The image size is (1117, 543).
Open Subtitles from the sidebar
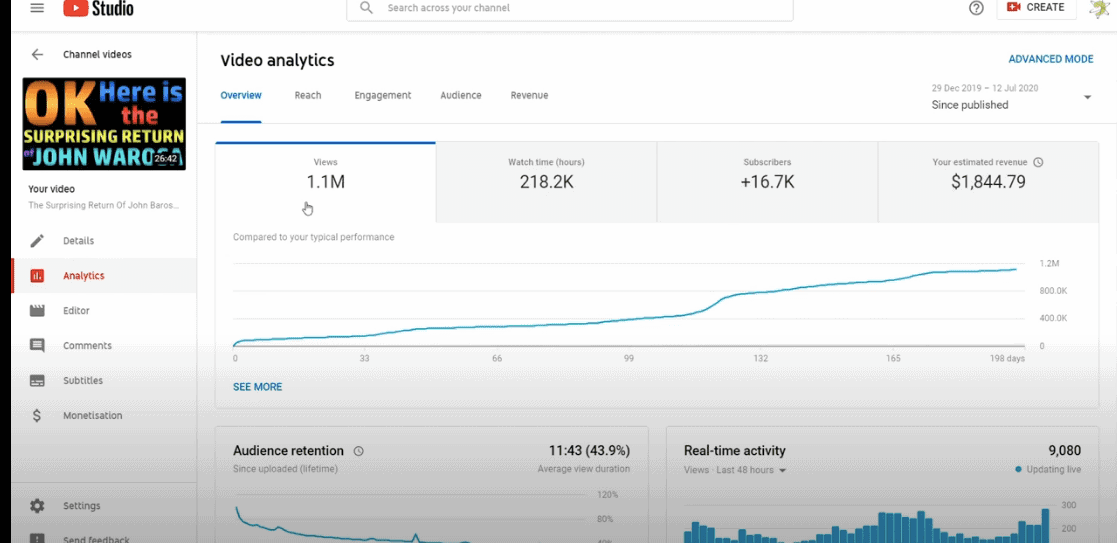click(x=83, y=381)
